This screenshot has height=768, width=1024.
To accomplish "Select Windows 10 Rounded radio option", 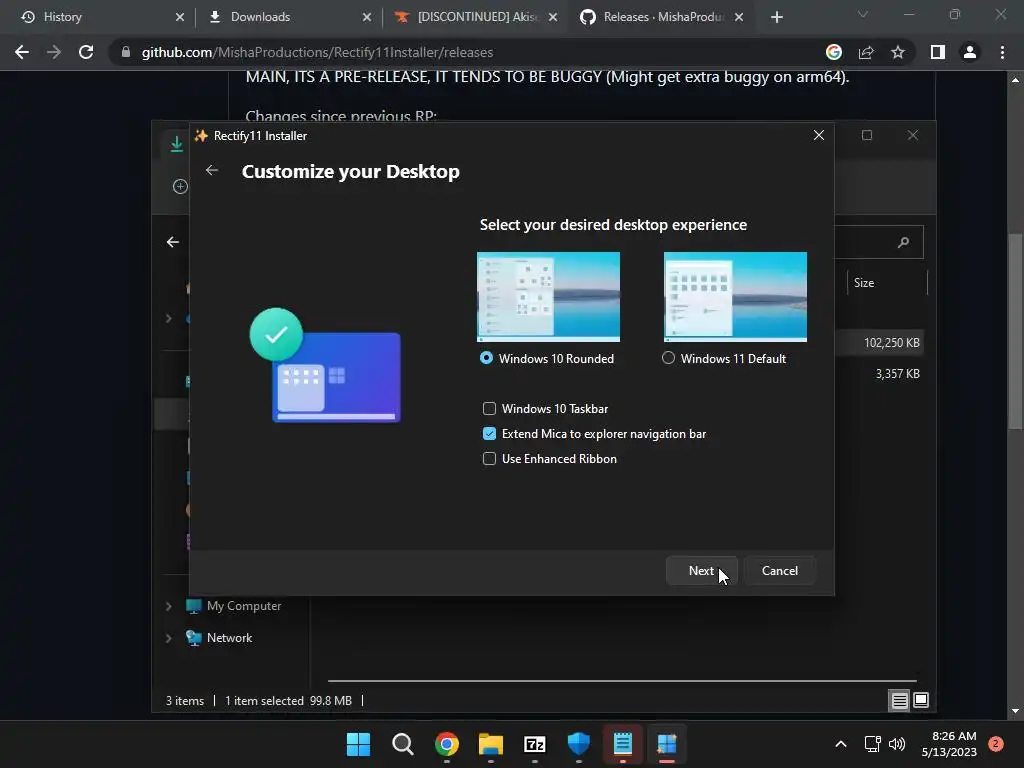I will coord(486,358).
